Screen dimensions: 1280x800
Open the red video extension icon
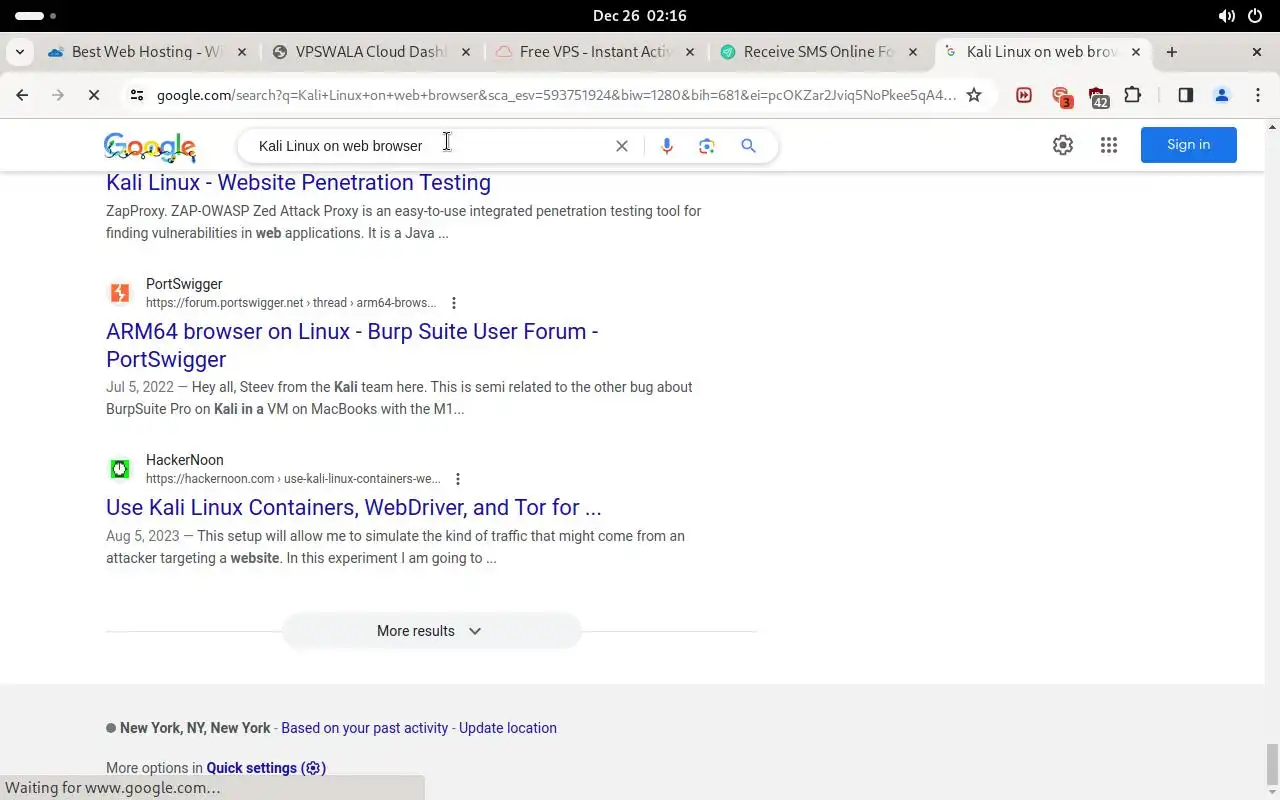tap(1024, 95)
